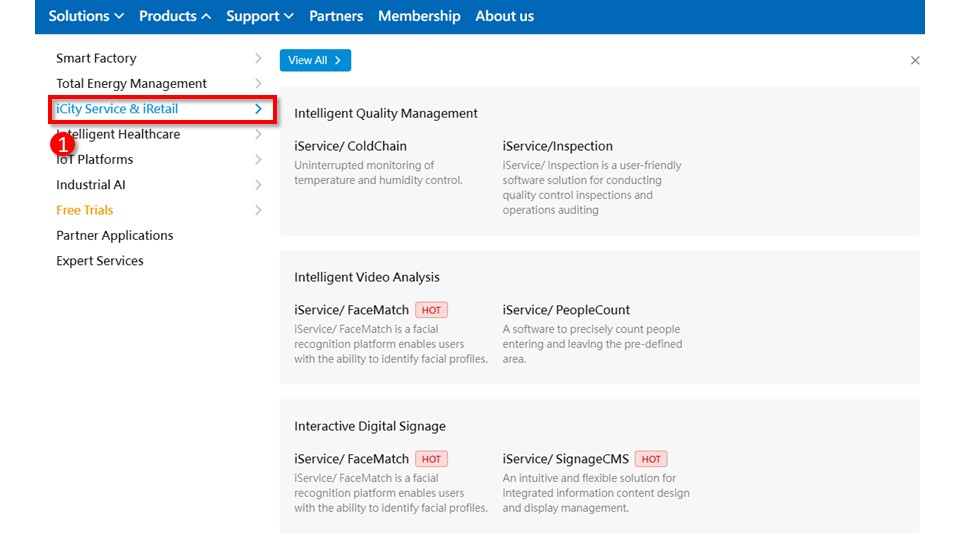Open iService/ ColdChain product link
The height and width of the screenshot is (540, 960).
pyautogui.click(x=350, y=146)
